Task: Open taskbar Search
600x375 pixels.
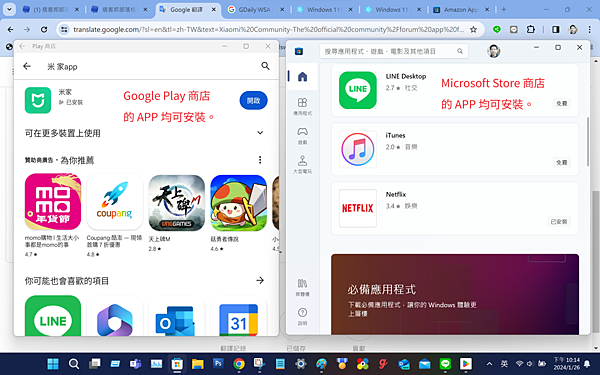Action: click(x=73, y=364)
